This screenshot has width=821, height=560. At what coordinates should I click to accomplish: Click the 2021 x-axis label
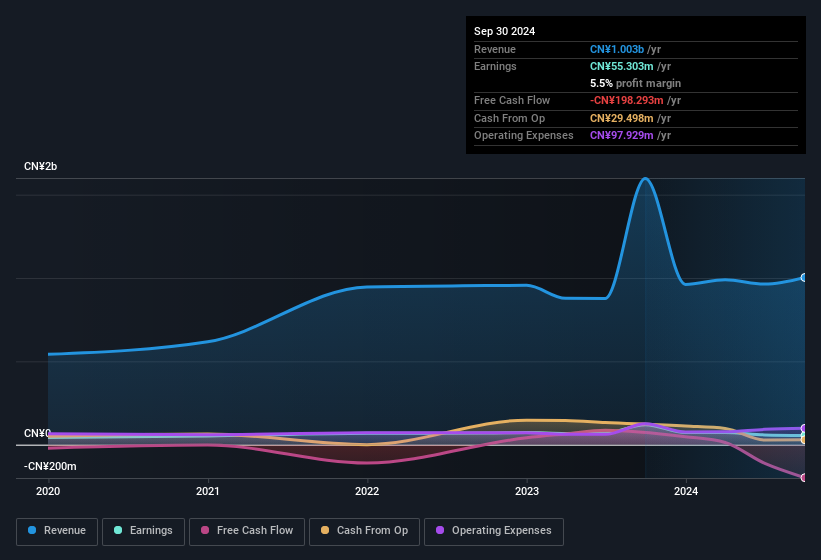pyautogui.click(x=208, y=491)
